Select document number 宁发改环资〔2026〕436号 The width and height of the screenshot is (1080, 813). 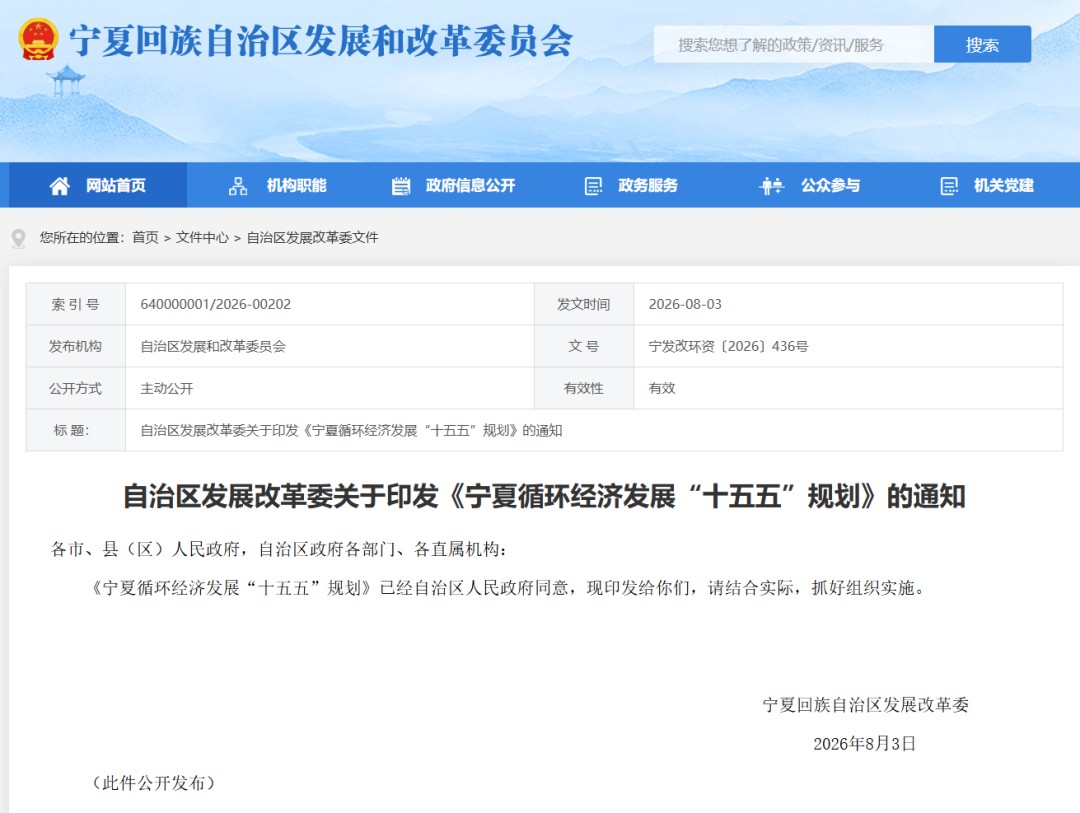point(728,347)
